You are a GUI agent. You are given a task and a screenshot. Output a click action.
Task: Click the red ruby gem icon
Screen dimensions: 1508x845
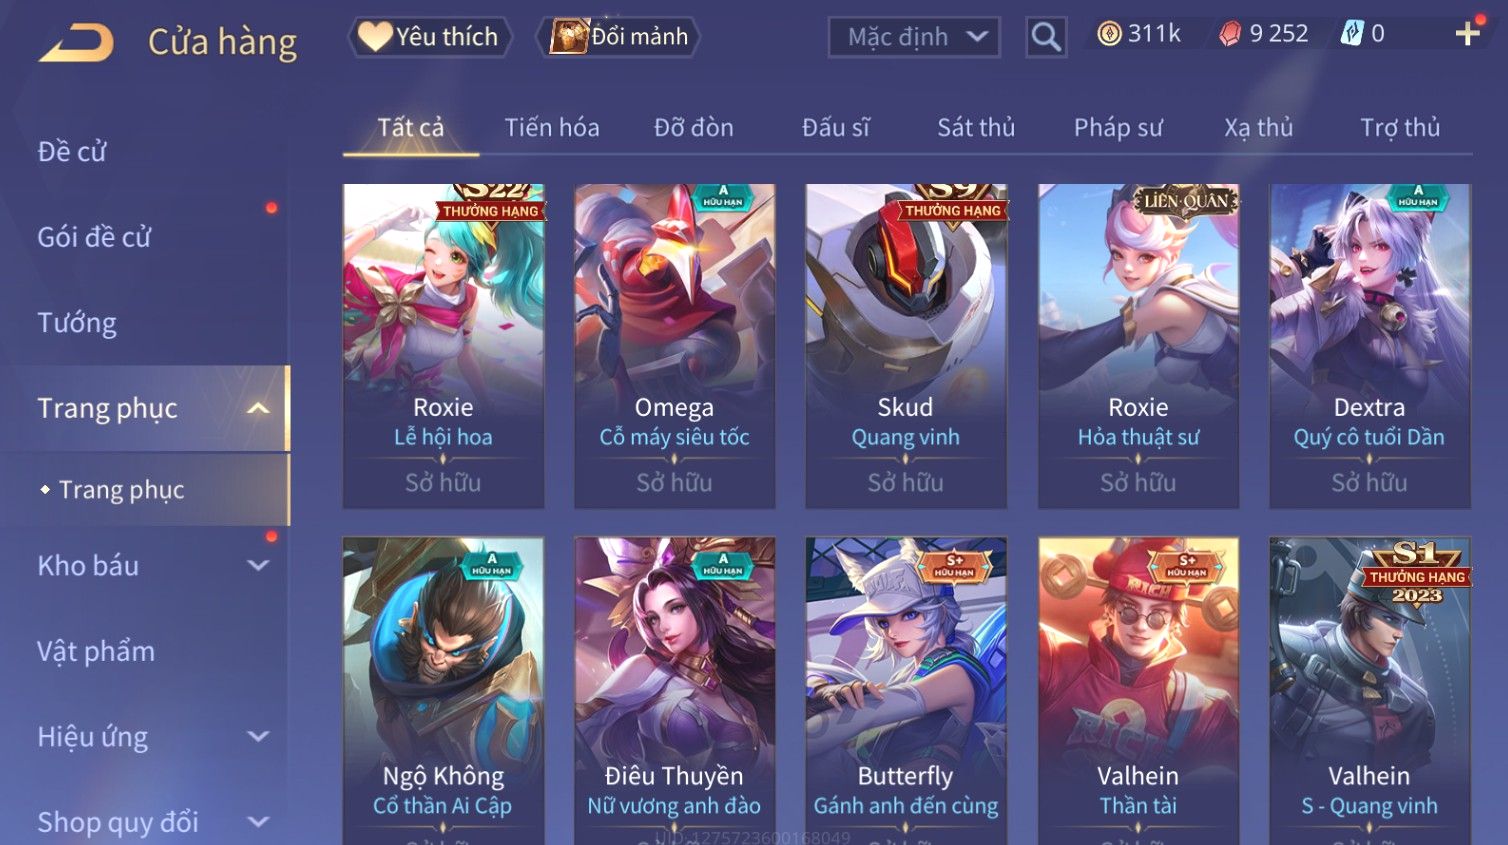(x=1230, y=34)
